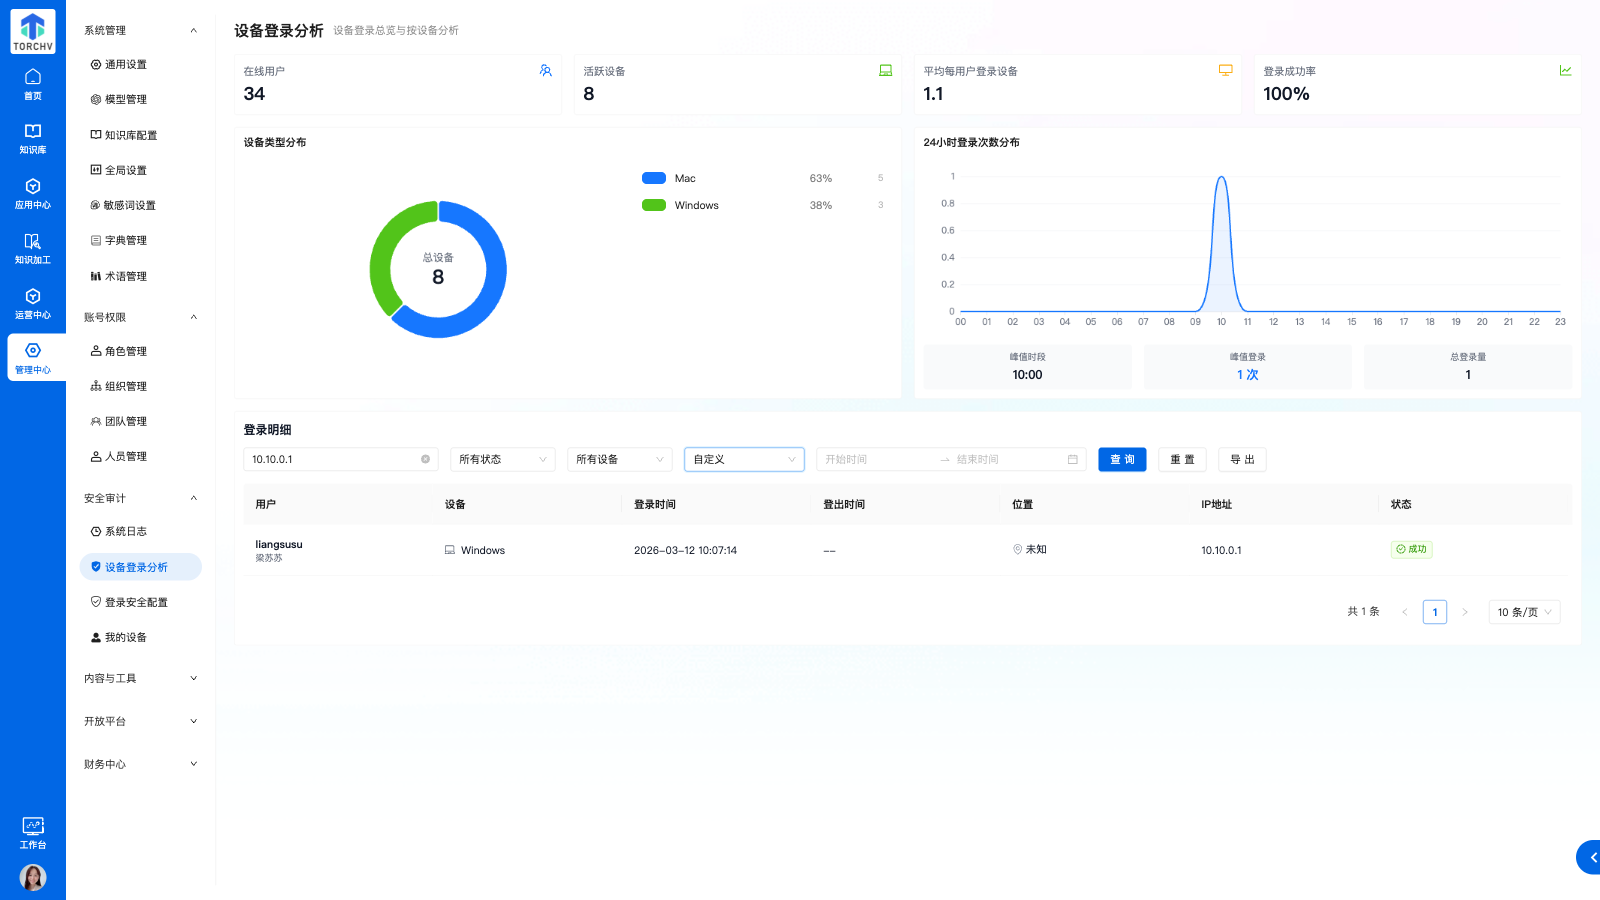Open the 所有状态 dropdown filter
The height and width of the screenshot is (900, 1600).
[x=502, y=459]
